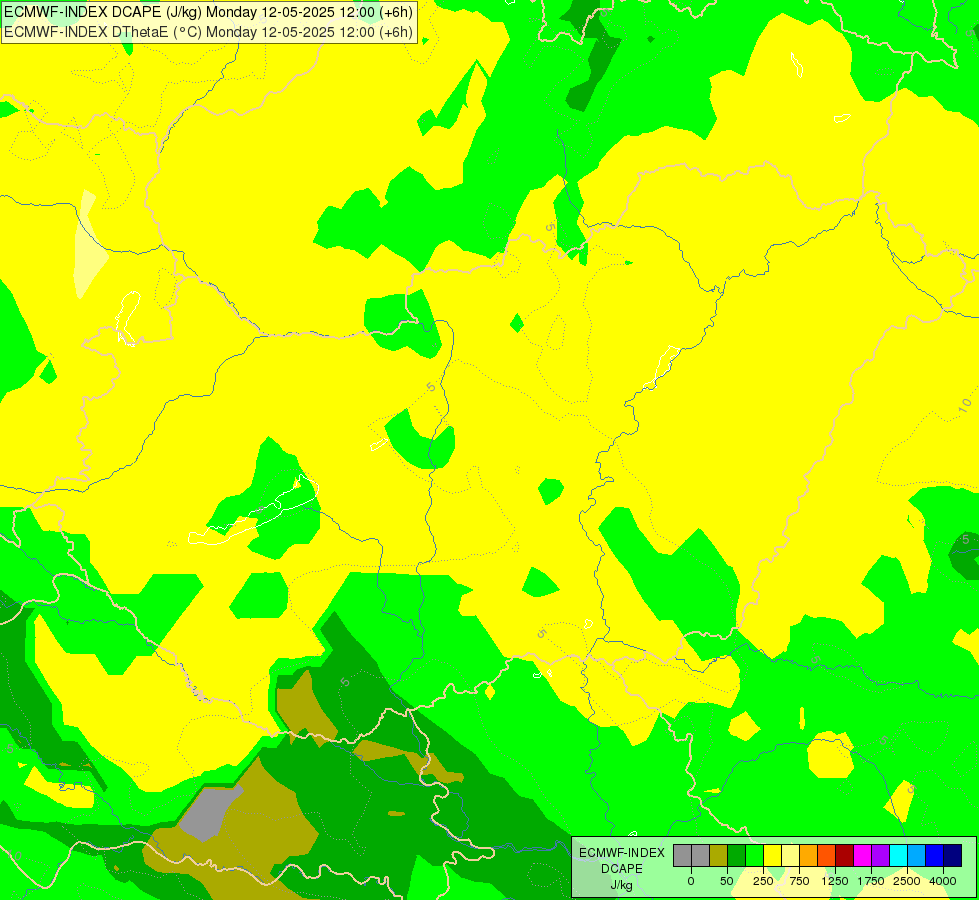
Task: Click the legend's DCAPE label
Action: coord(622,869)
